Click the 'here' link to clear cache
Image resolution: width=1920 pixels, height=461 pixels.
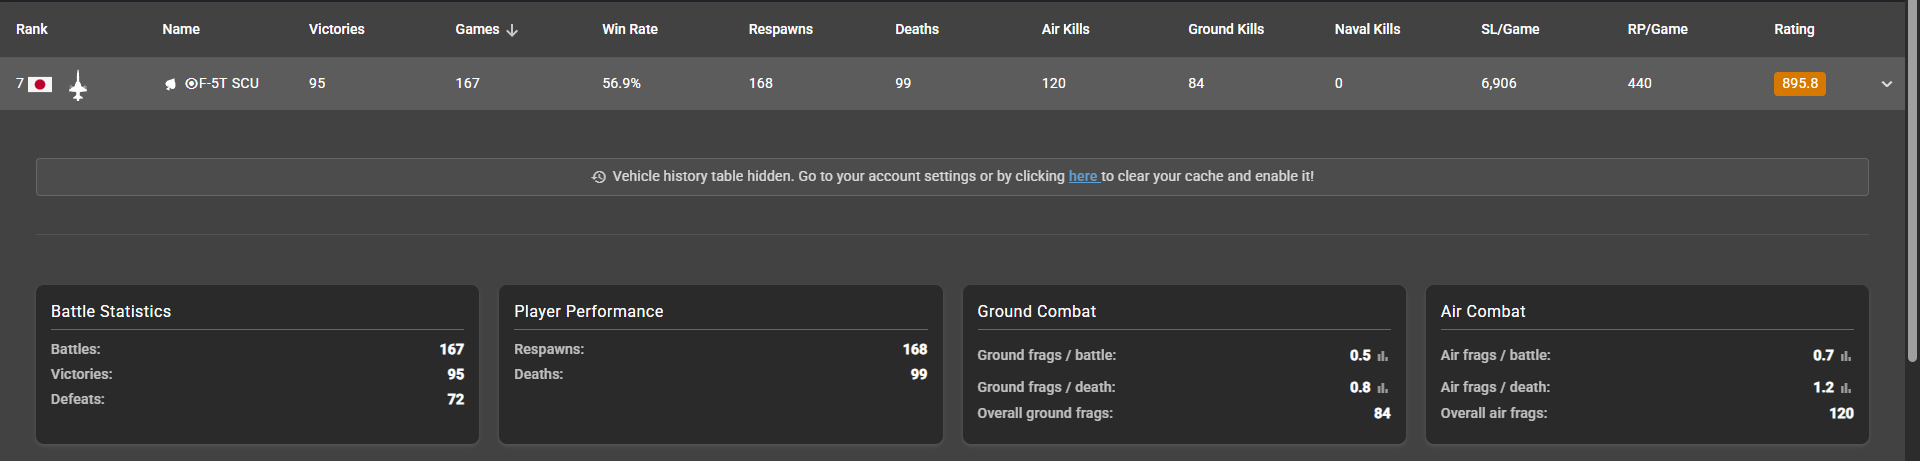click(1083, 176)
